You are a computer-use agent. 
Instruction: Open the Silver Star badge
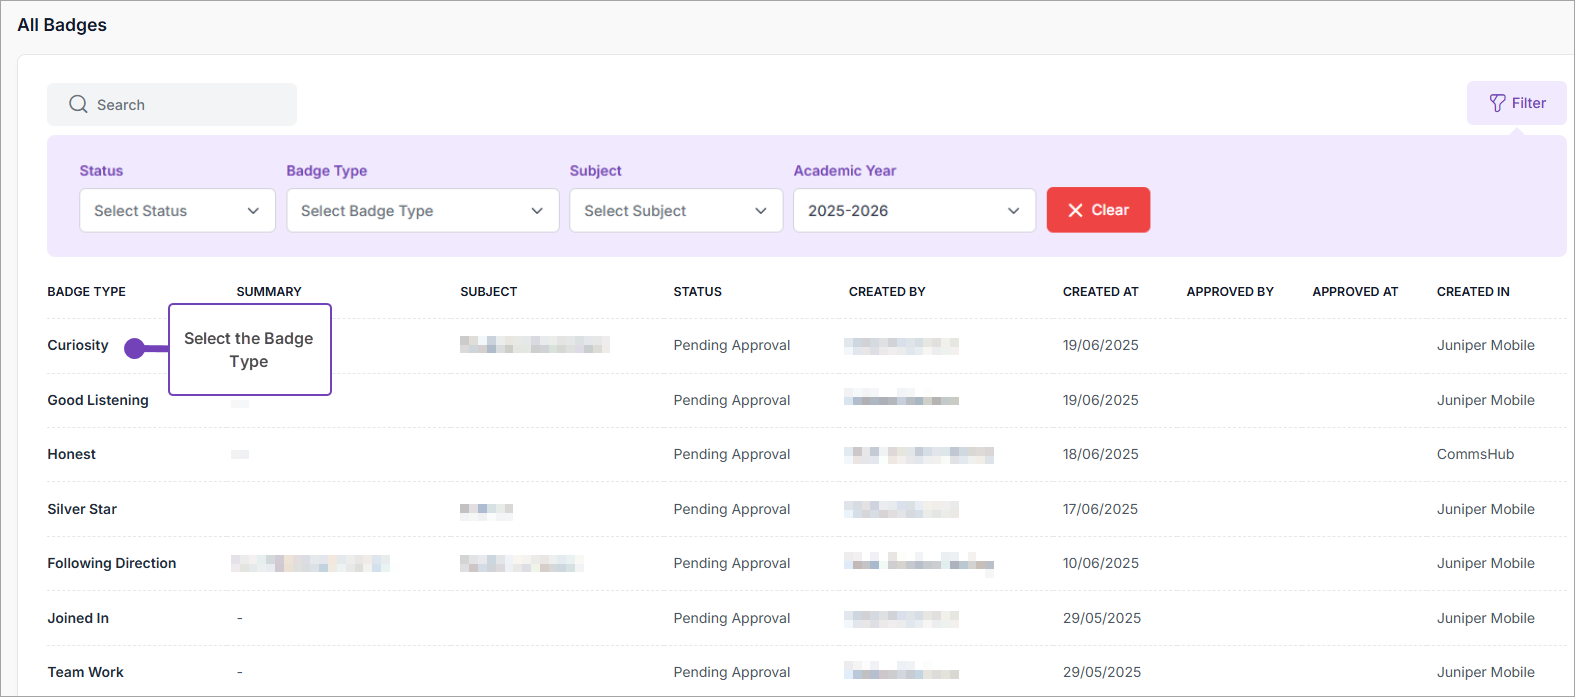[82, 509]
